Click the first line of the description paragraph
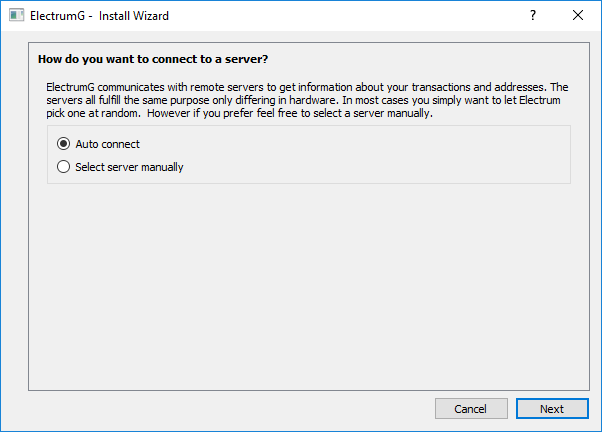 (x=300, y=87)
